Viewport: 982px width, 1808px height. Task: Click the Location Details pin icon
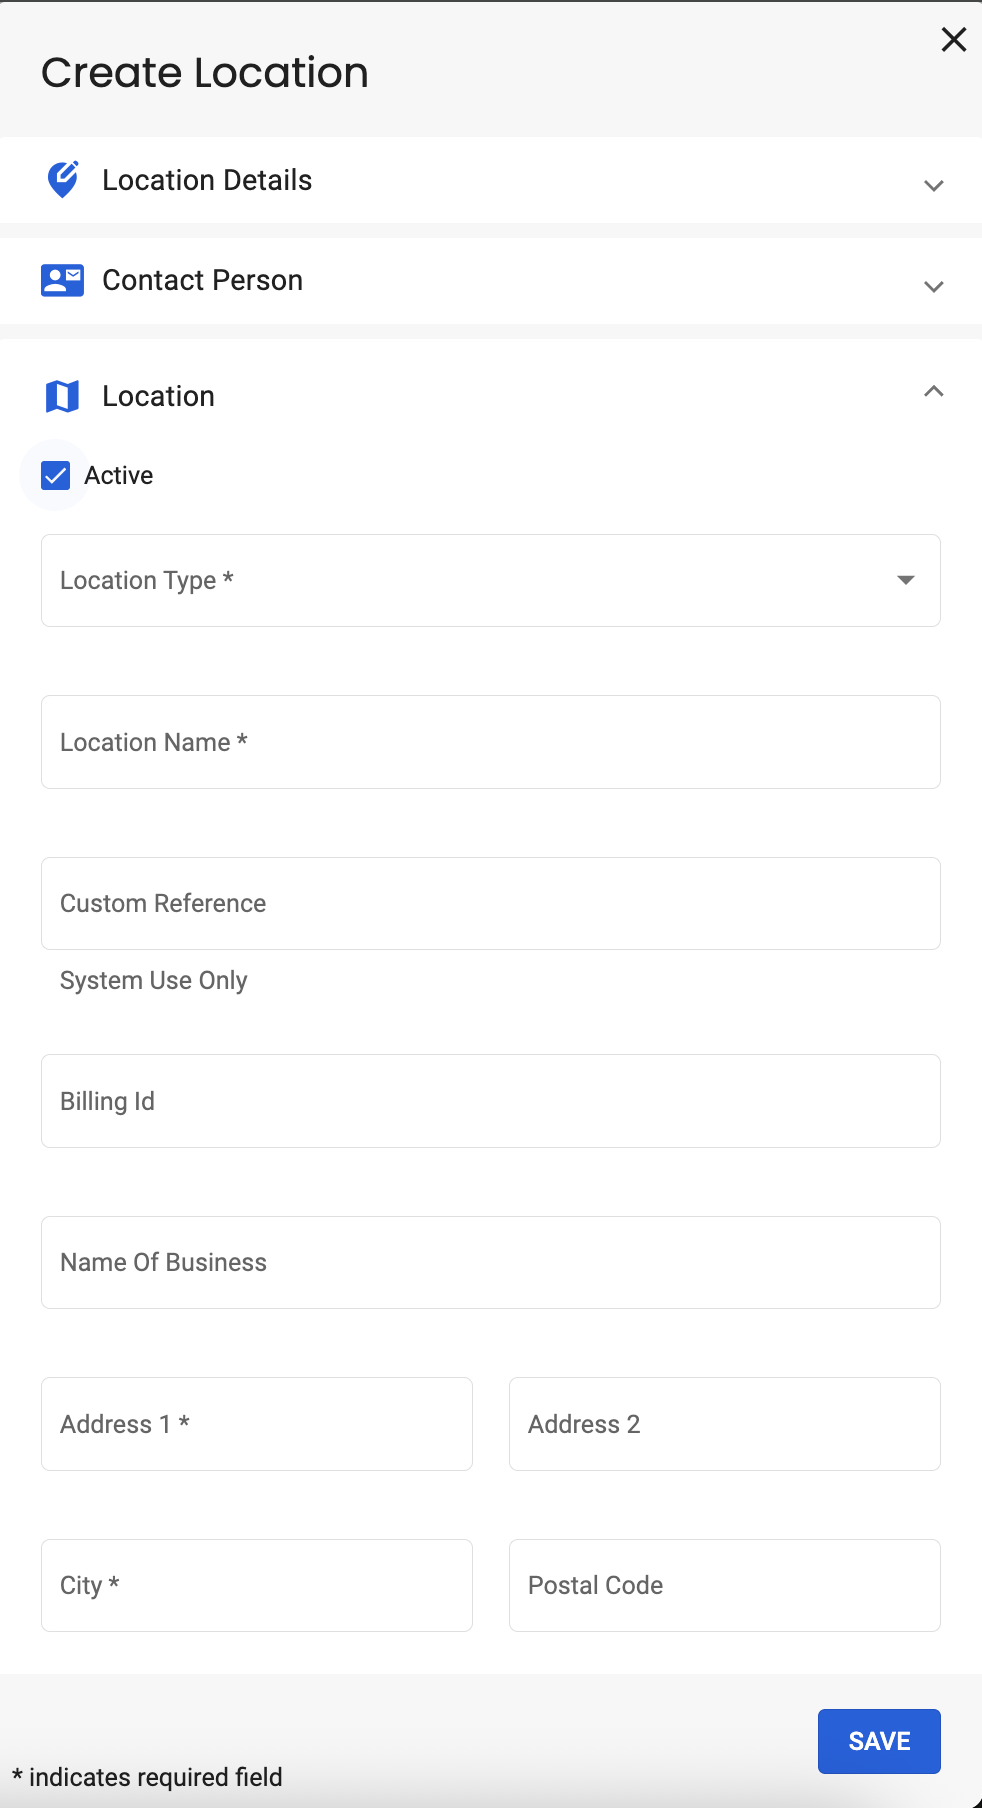tap(63, 180)
